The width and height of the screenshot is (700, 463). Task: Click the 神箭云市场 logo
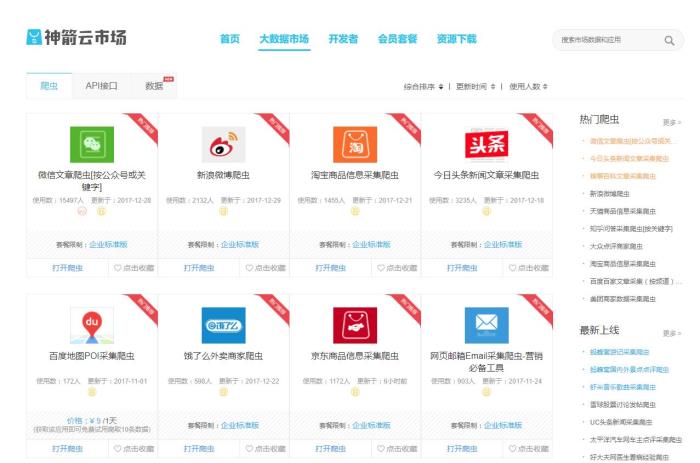coord(76,37)
